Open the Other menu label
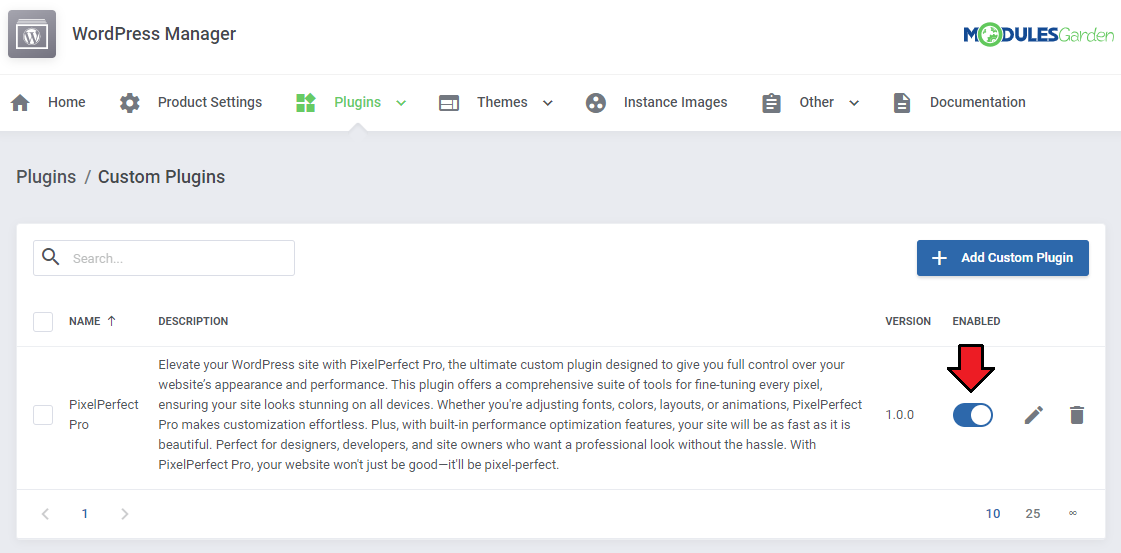This screenshot has width=1121, height=553. tap(816, 102)
